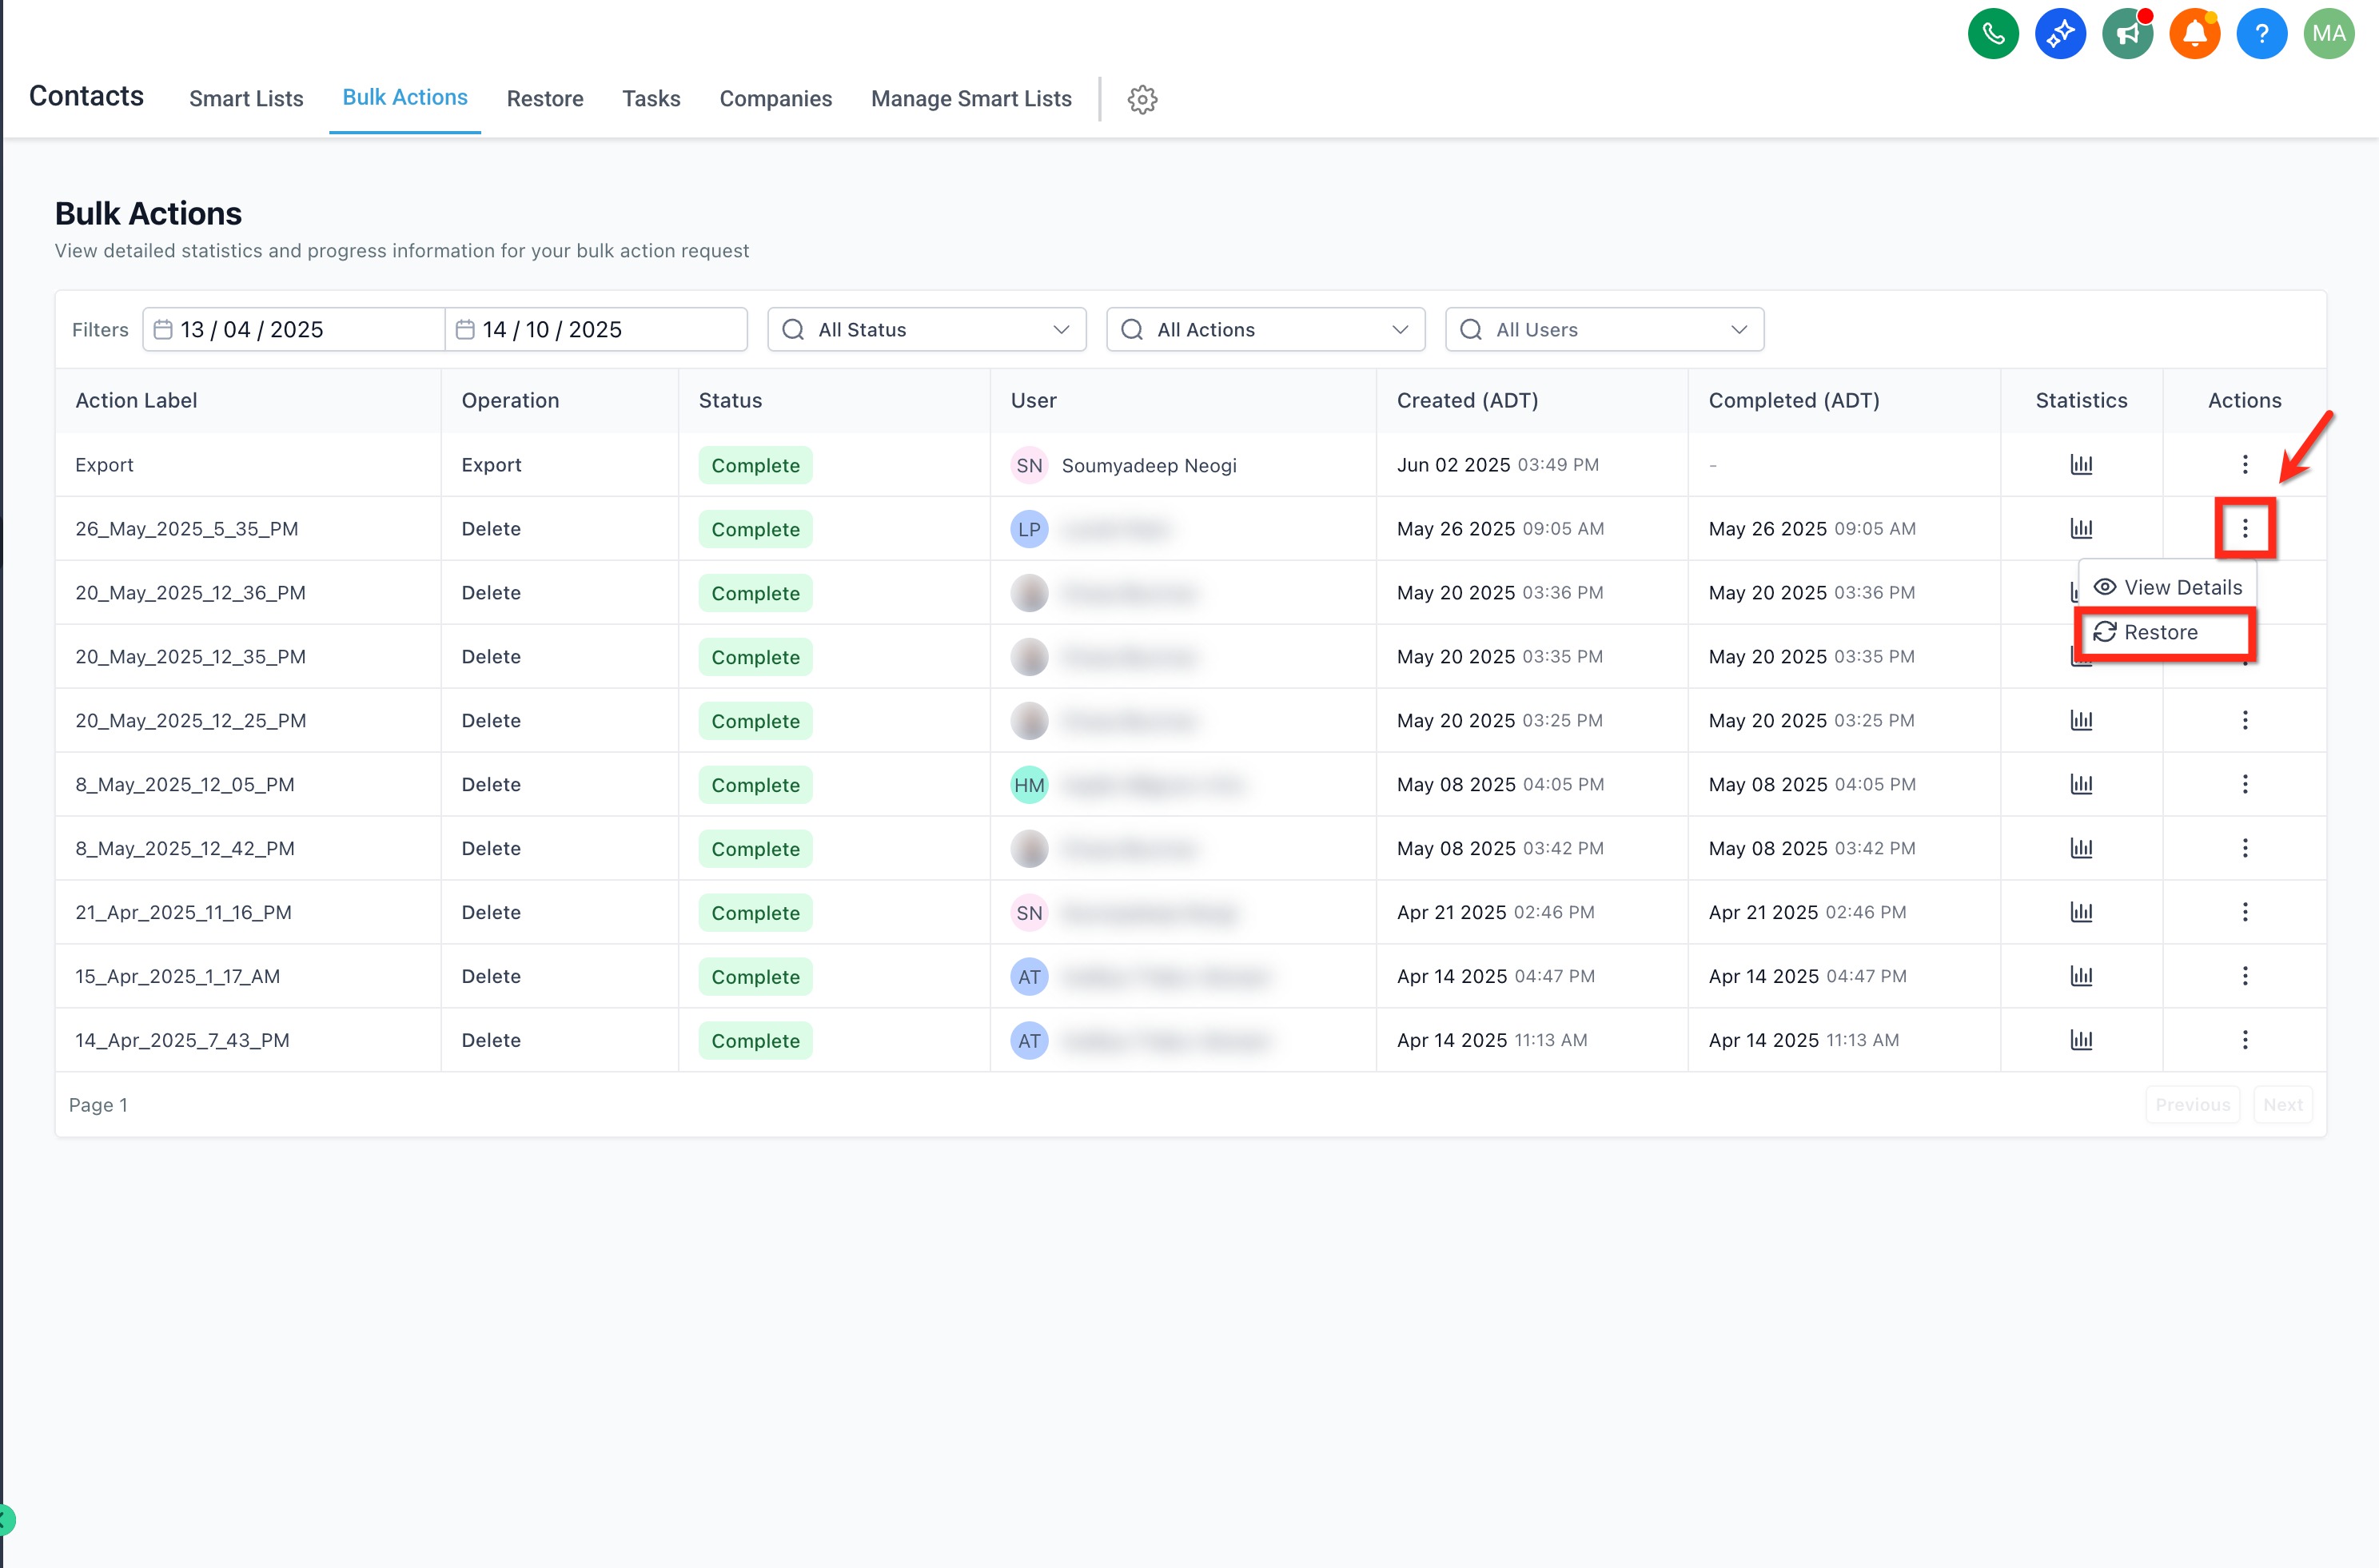Open the All Users filter dropdown

click(1604, 330)
